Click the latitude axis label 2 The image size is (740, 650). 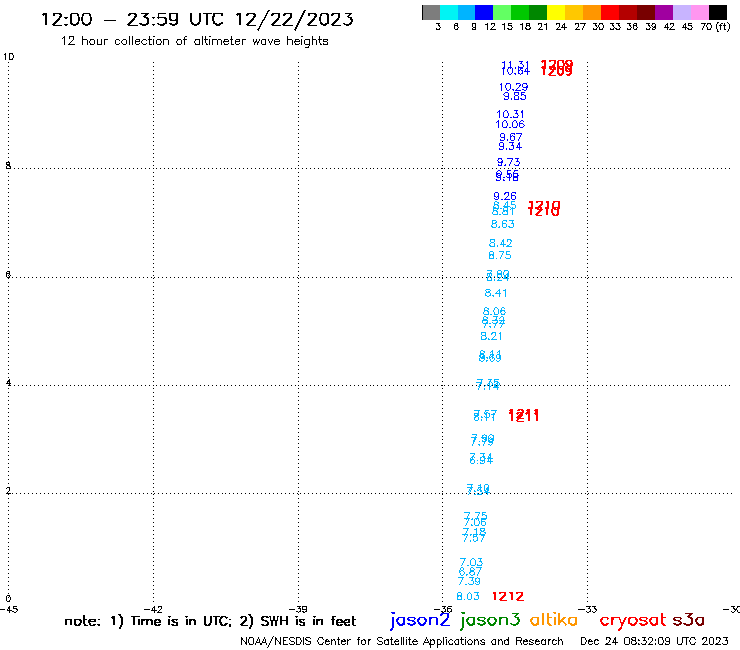pyautogui.click(x=8, y=491)
